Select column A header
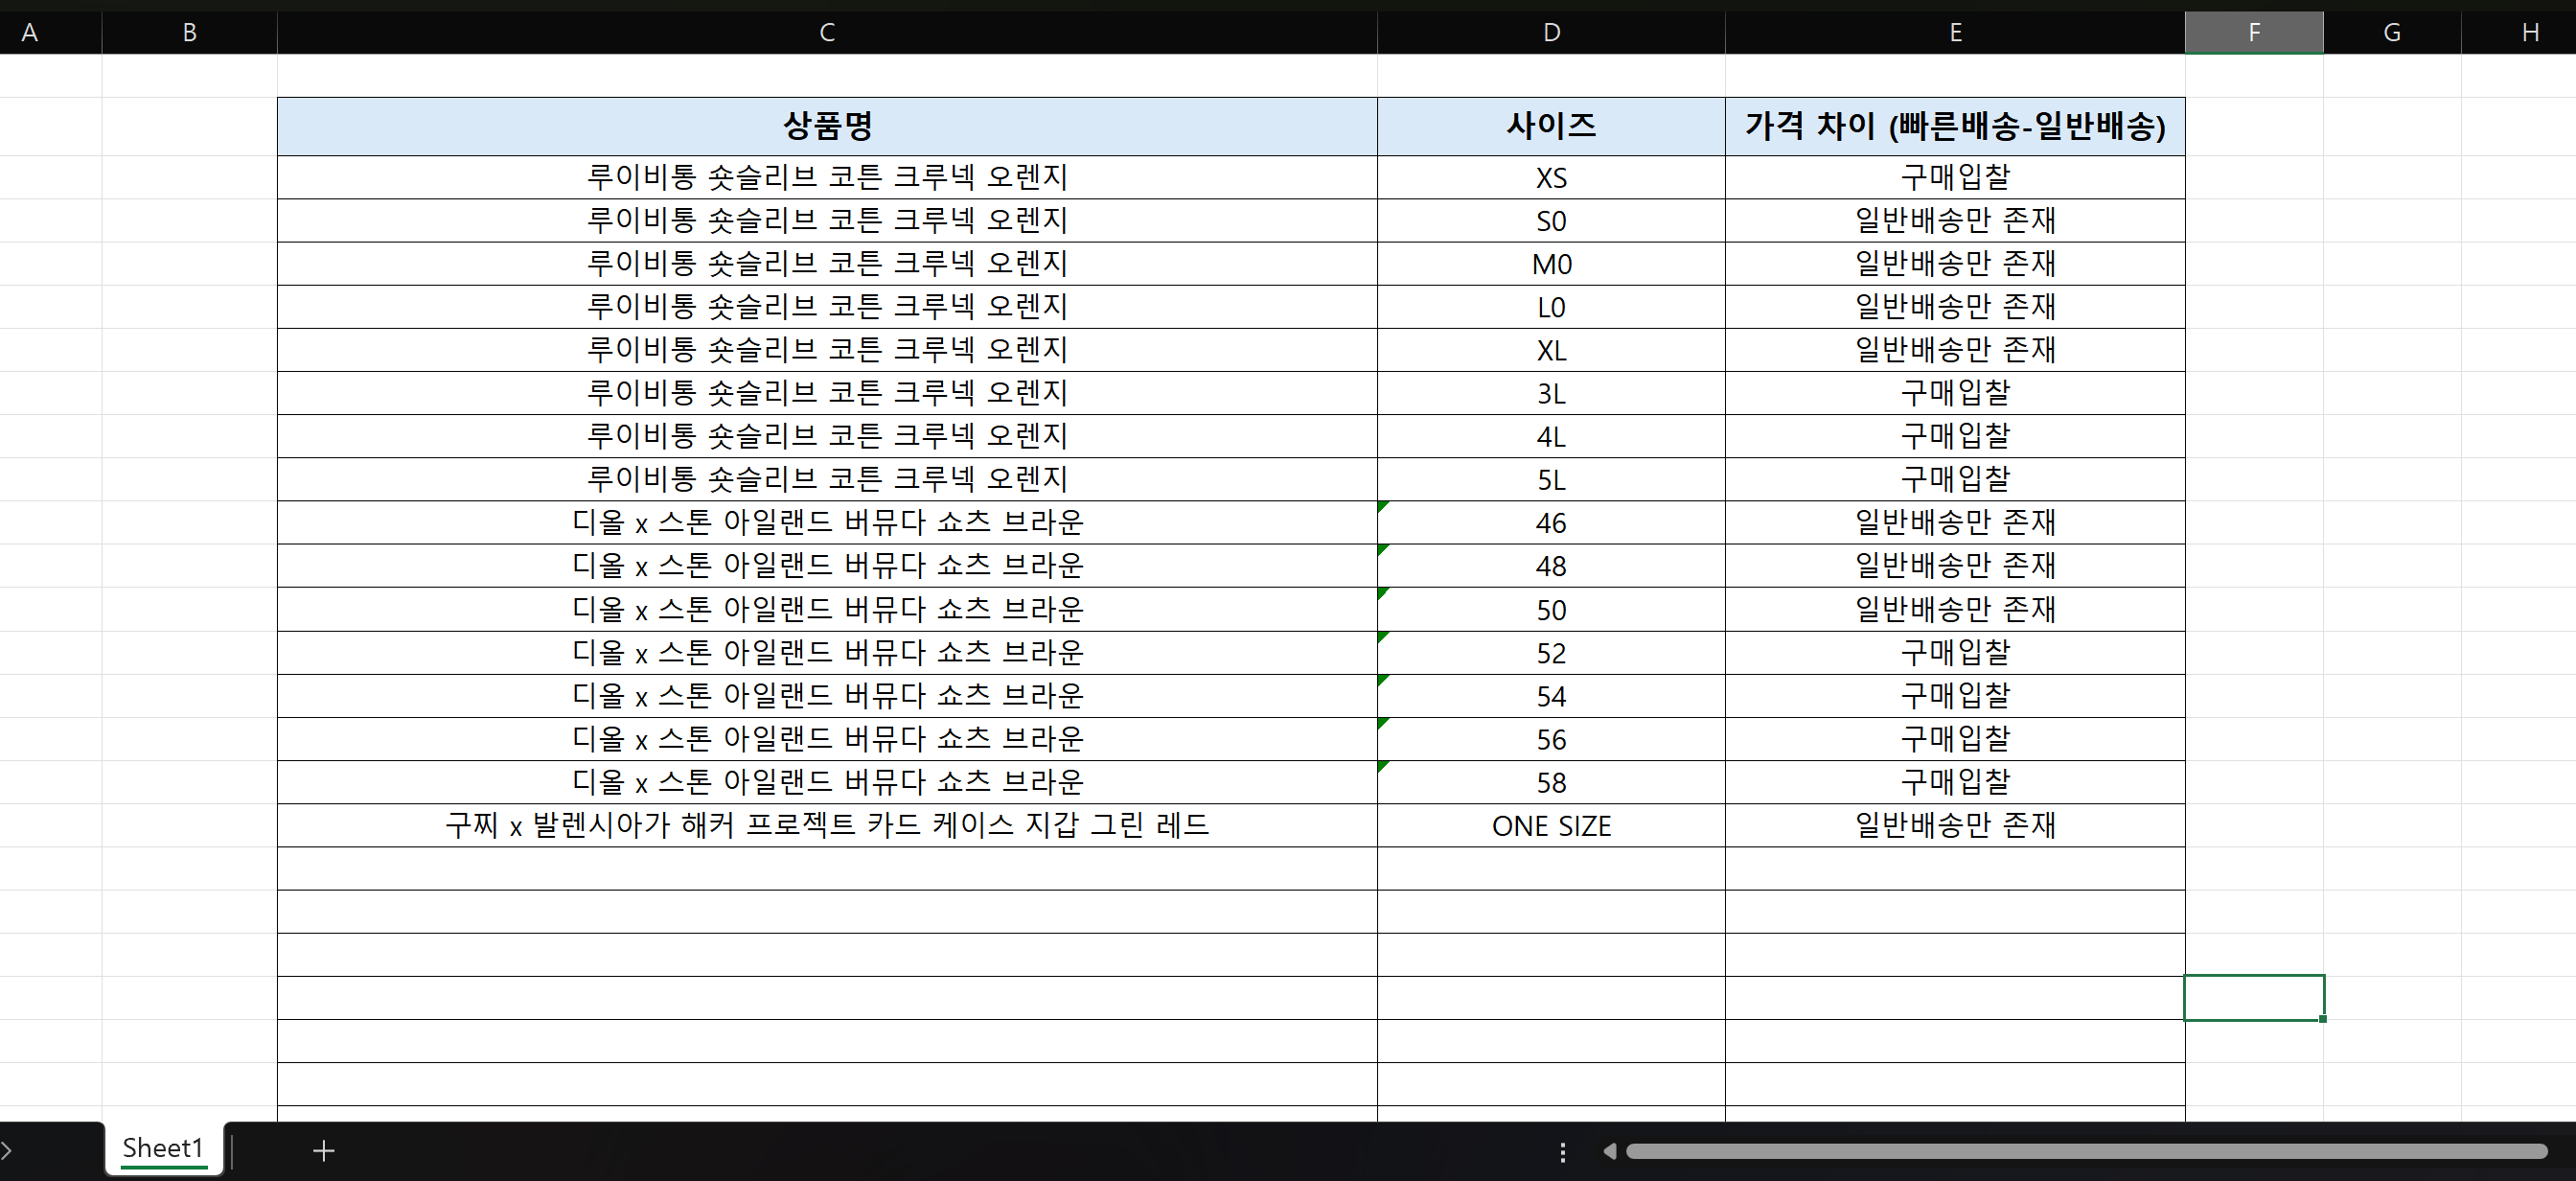Viewport: 2576px width, 1181px height. coord(29,31)
